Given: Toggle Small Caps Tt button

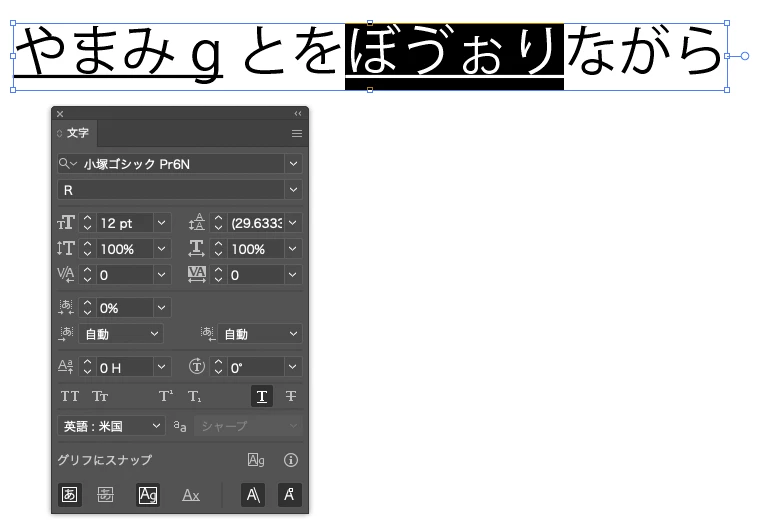Looking at the screenshot, I should (x=100, y=396).
